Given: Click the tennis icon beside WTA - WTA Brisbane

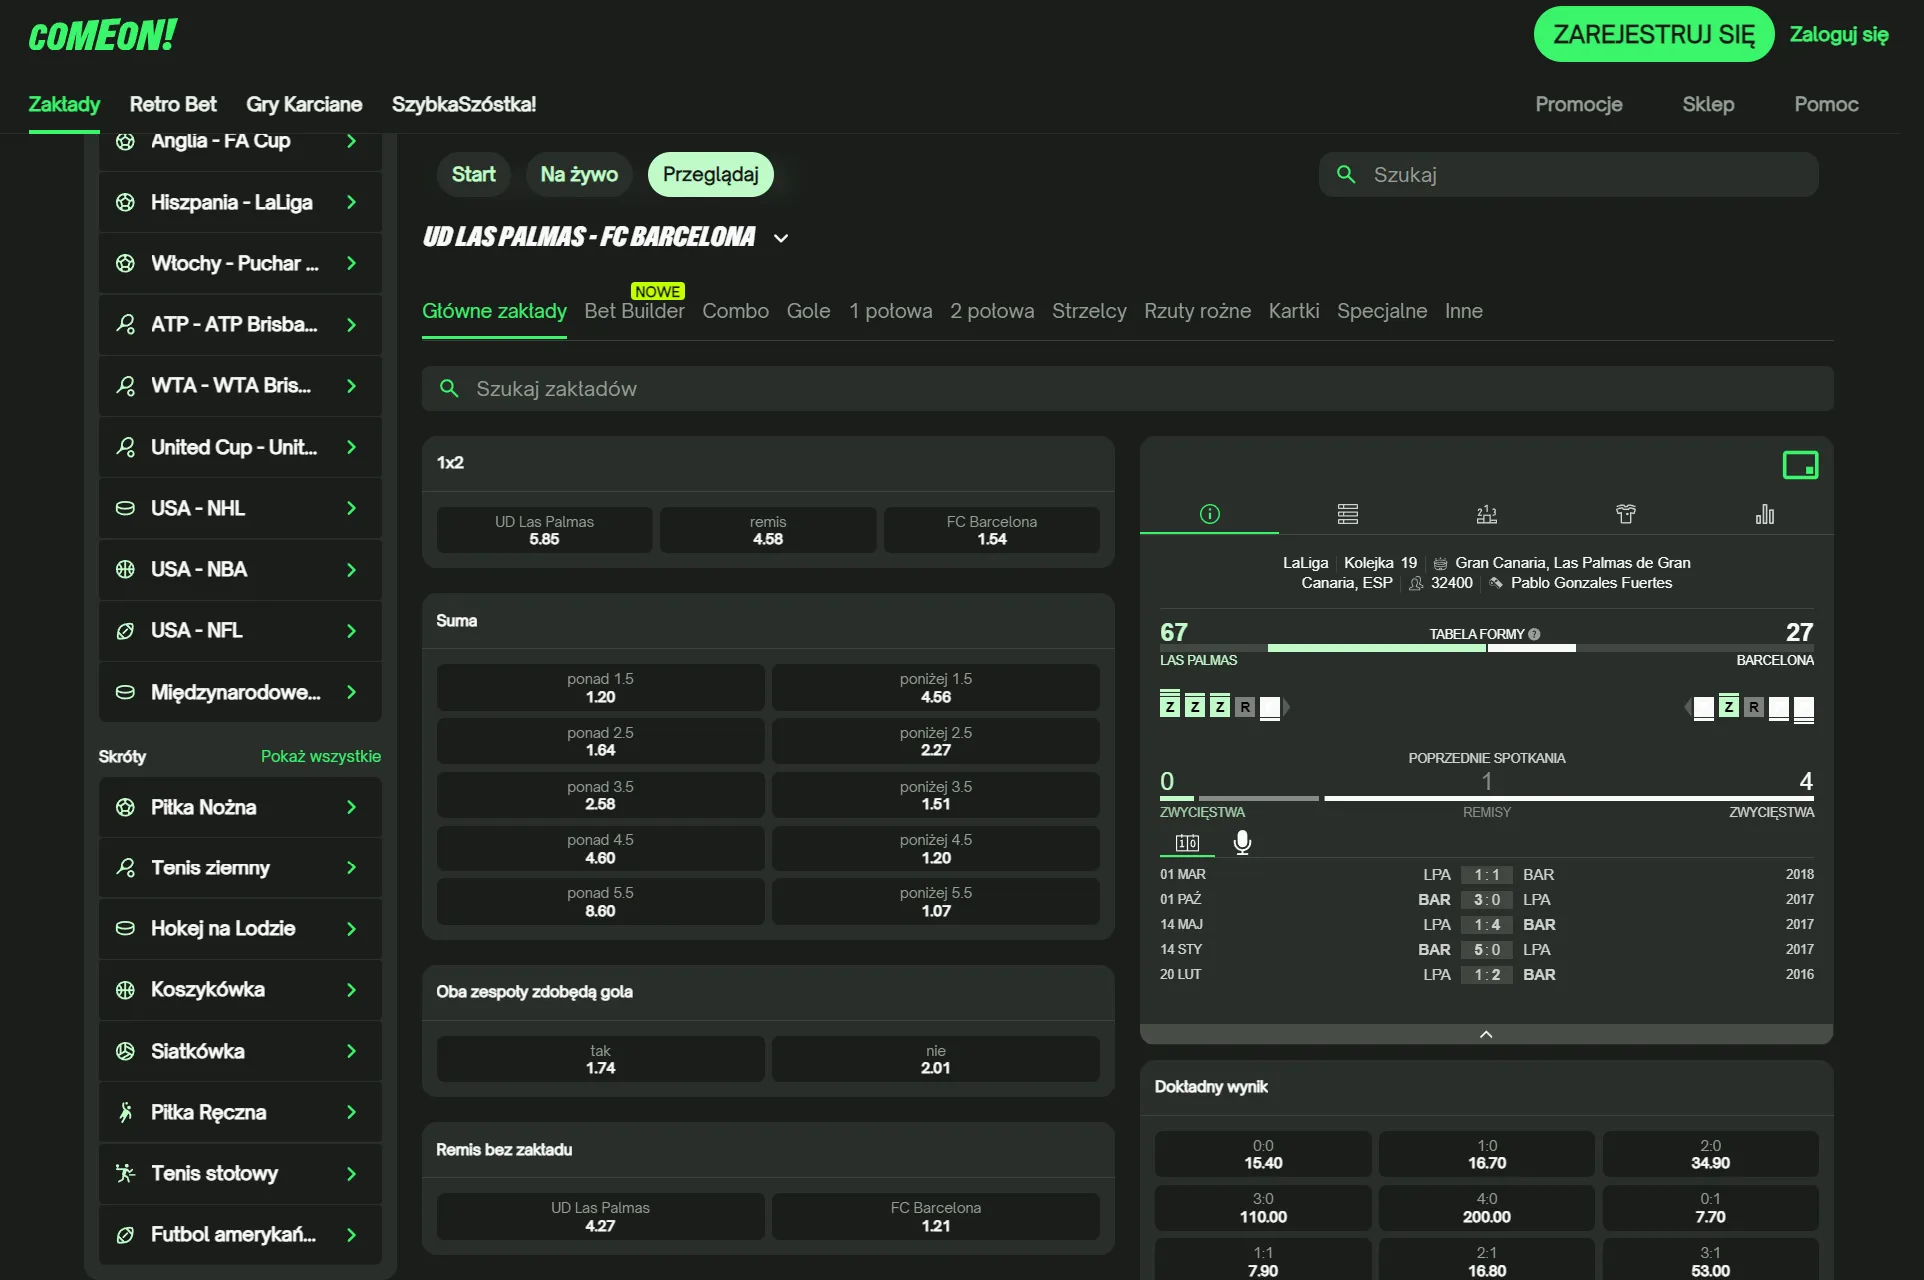Looking at the screenshot, I should [125, 385].
